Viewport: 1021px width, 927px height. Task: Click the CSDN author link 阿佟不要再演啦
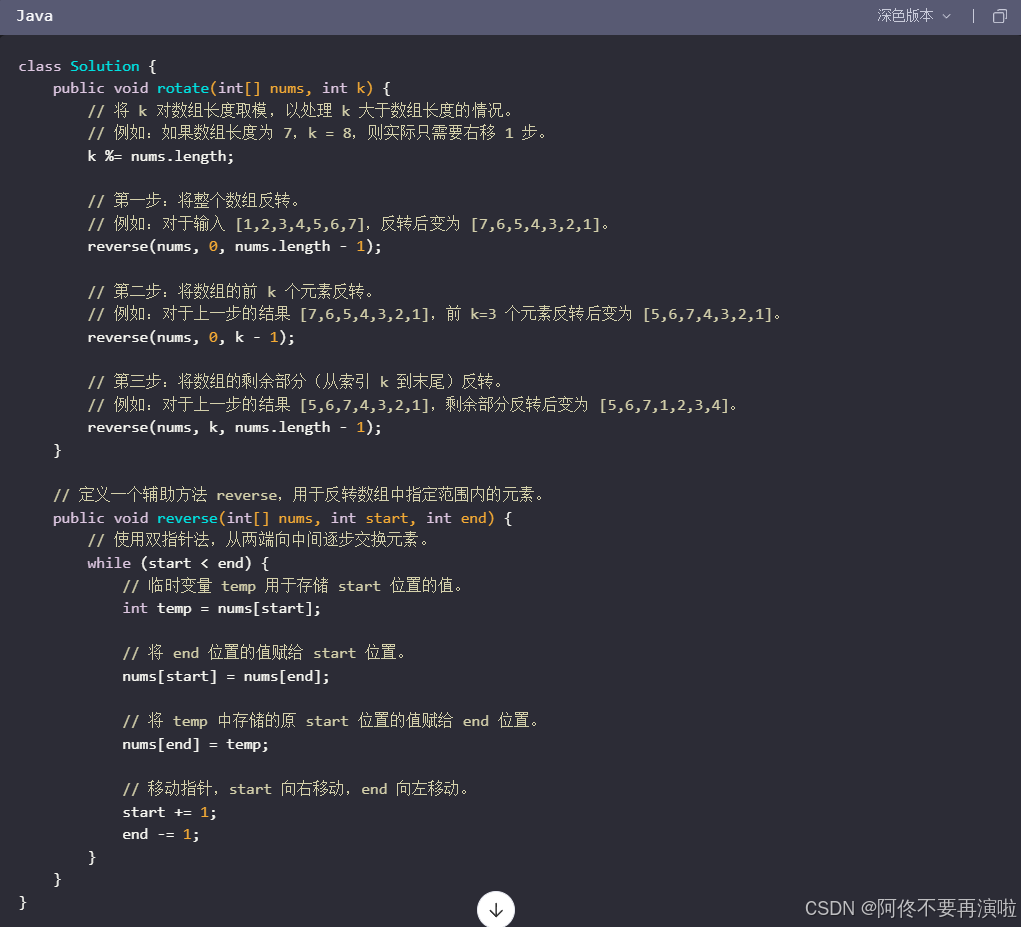[940, 908]
